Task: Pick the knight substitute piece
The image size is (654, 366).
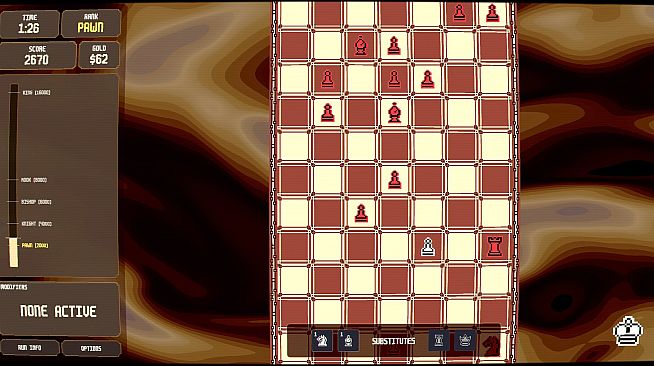Action: point(322,341)
